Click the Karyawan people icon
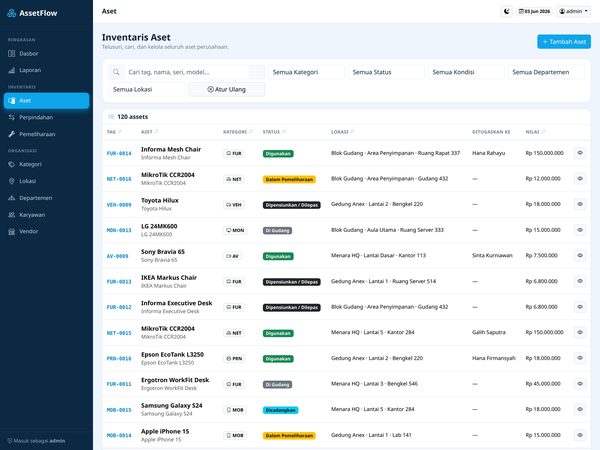Screen dimensions: 600x450 click(x=12, y=215)
